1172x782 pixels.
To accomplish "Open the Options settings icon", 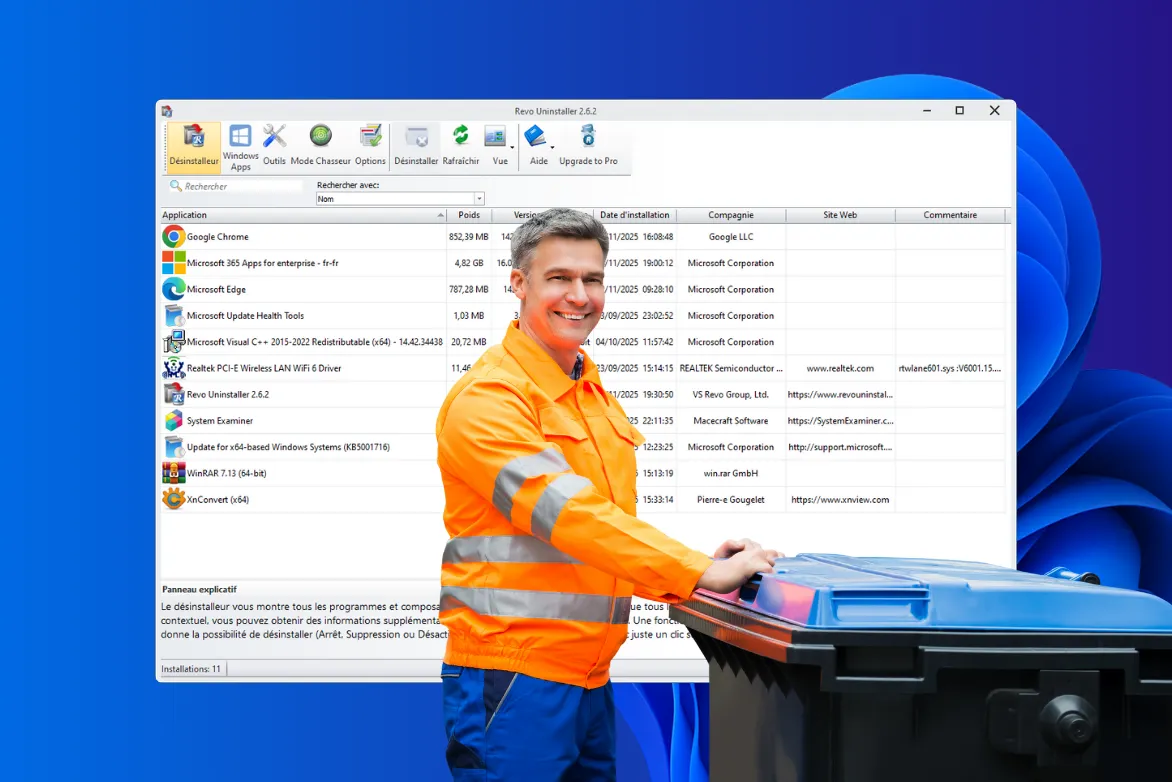I will (370, 146).
